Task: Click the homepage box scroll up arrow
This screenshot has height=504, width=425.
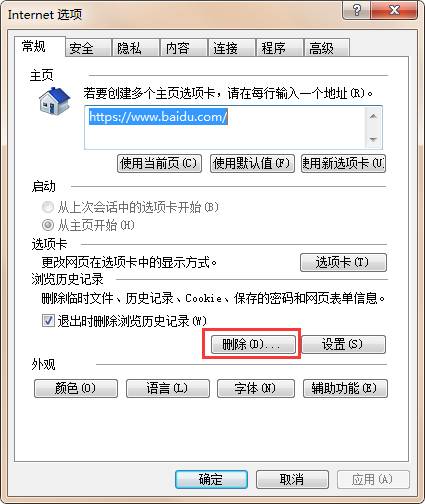Action: [x=373, y=117]
